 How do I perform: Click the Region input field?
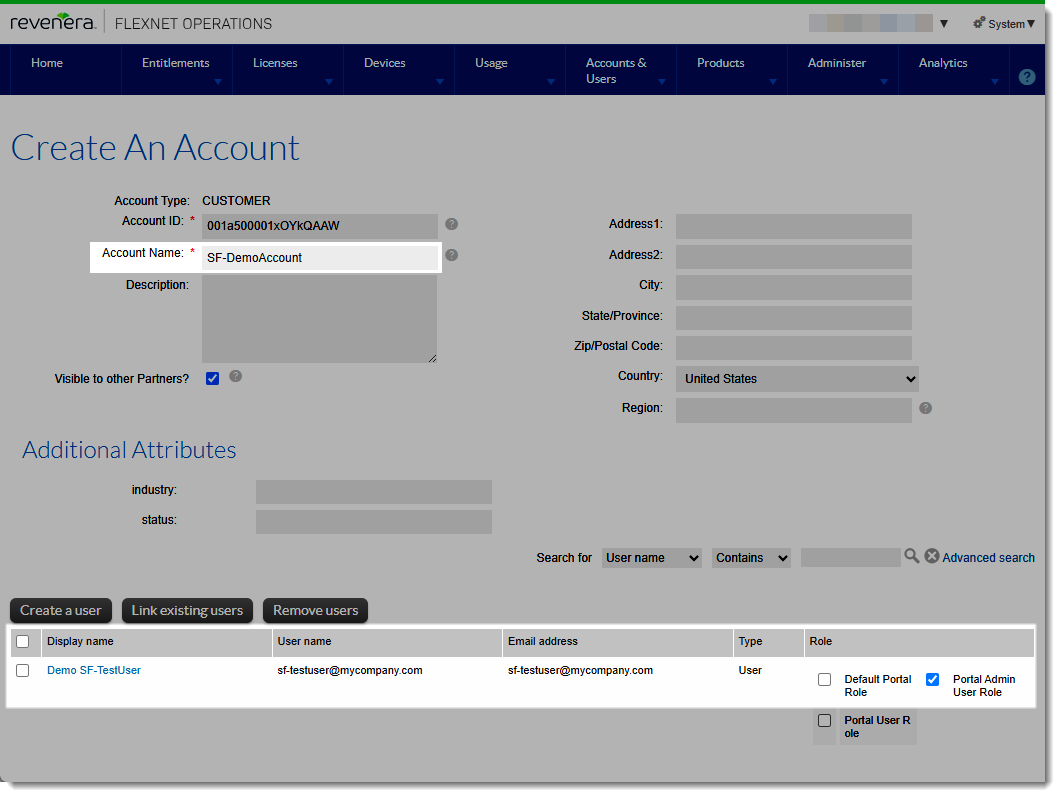794,410
